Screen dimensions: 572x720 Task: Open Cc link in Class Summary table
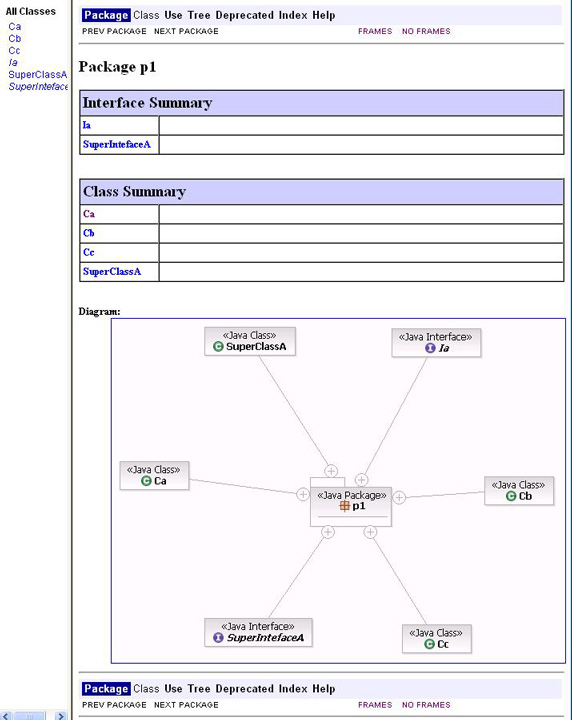tap(89, 253)
